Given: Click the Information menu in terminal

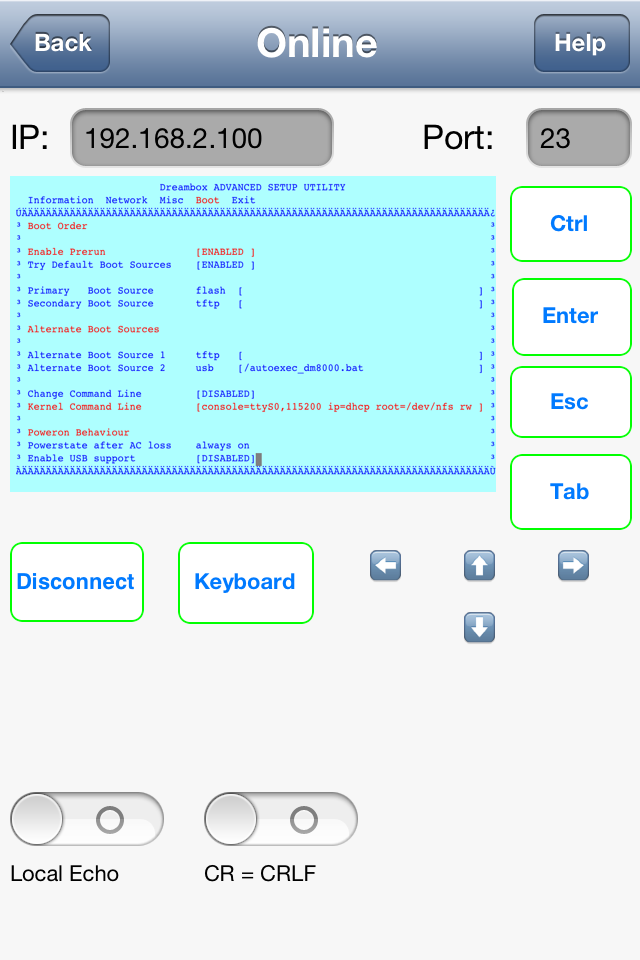Looking at the screenshot, I should point(60,200).
